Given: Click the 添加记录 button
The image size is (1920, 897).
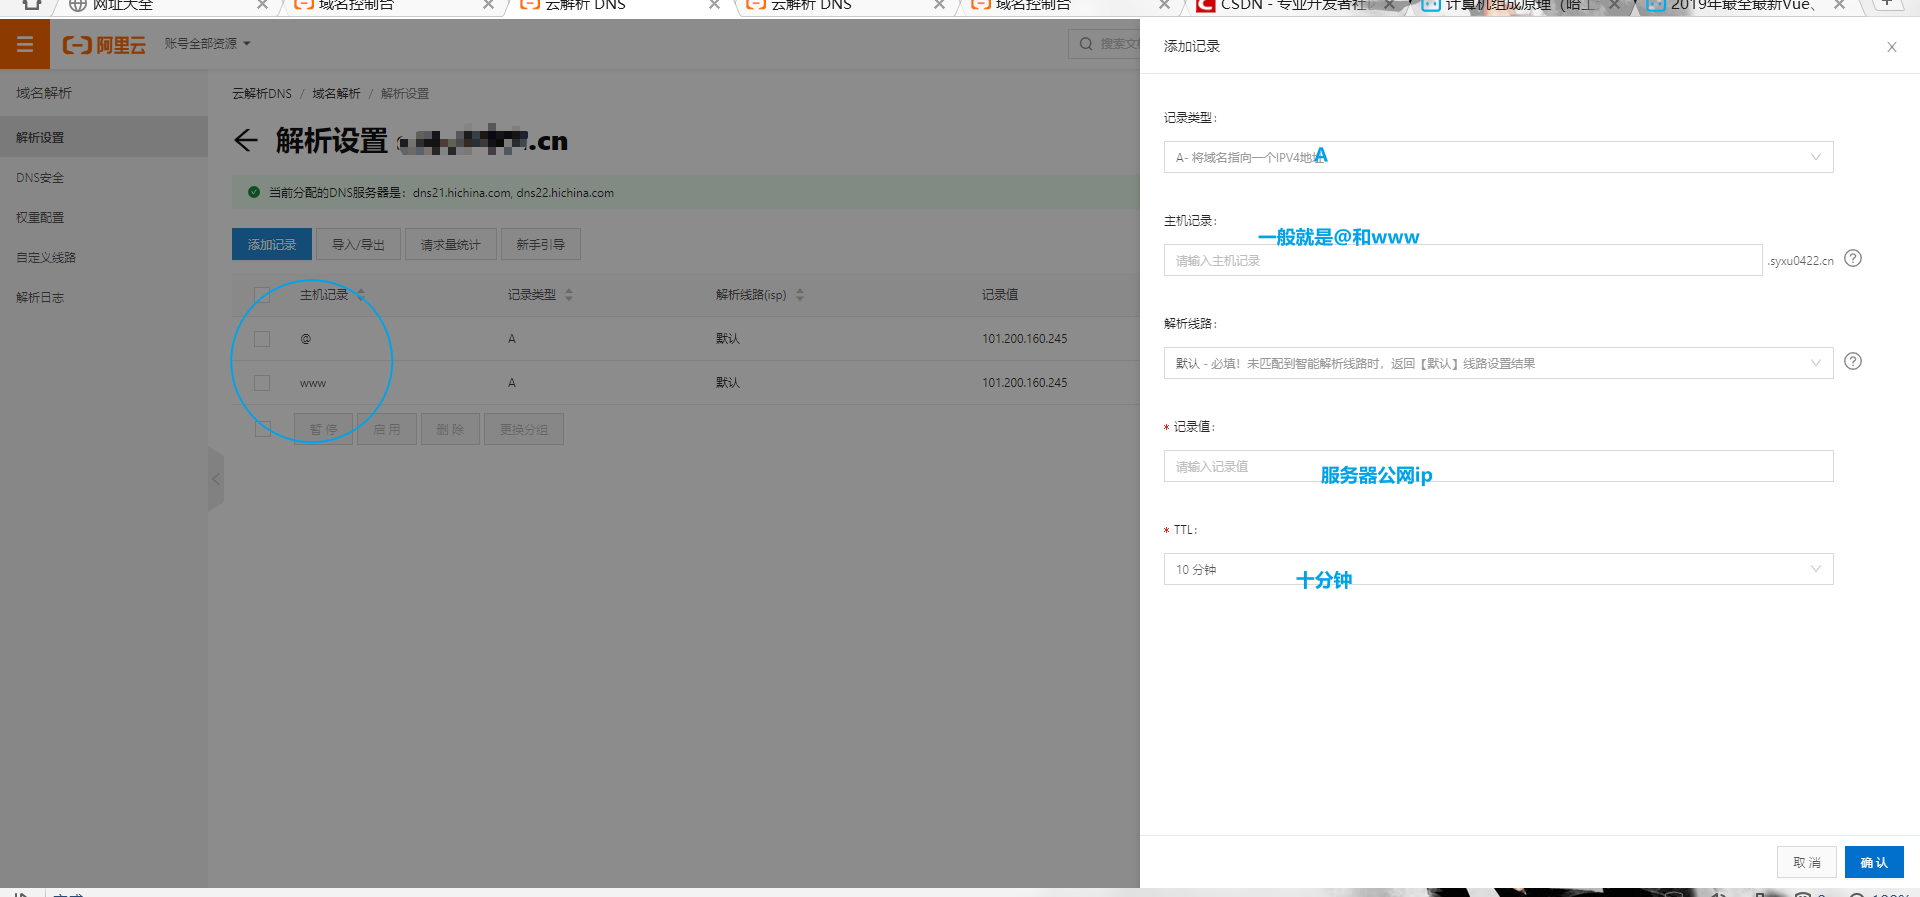Looking at the screenshot, I should (272, 244).
